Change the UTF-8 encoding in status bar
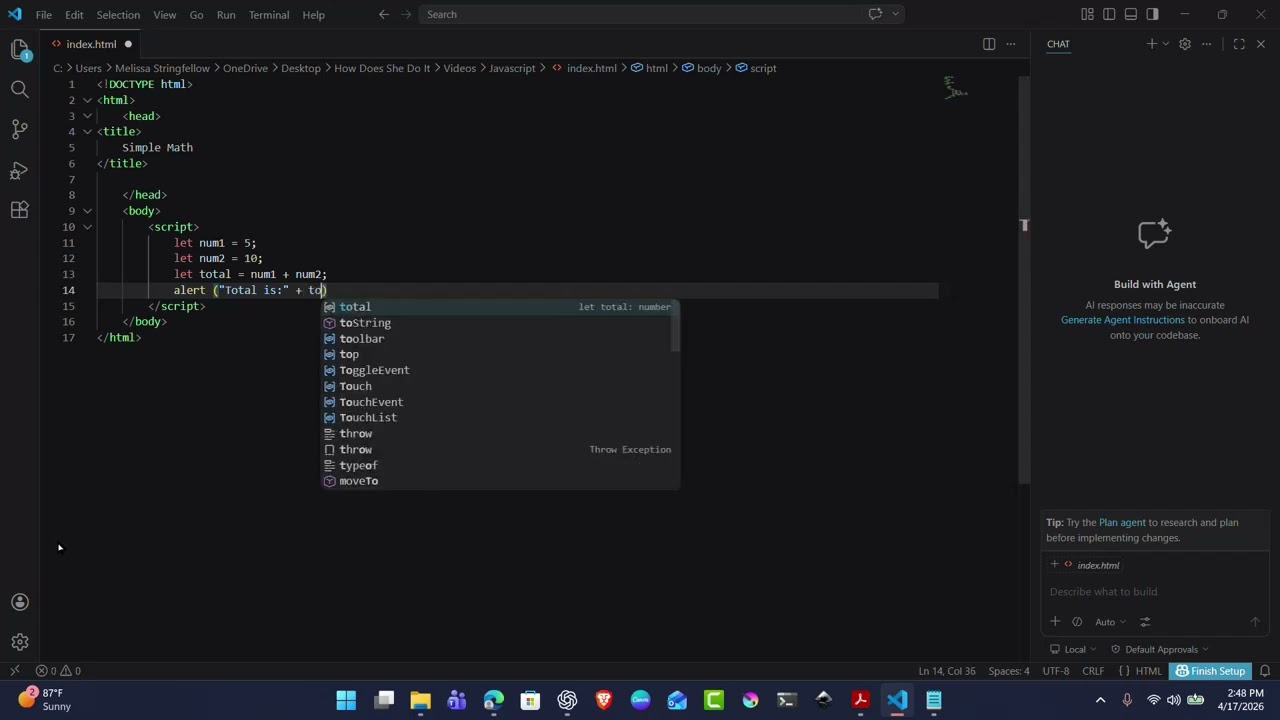 tap(1055, 671)
